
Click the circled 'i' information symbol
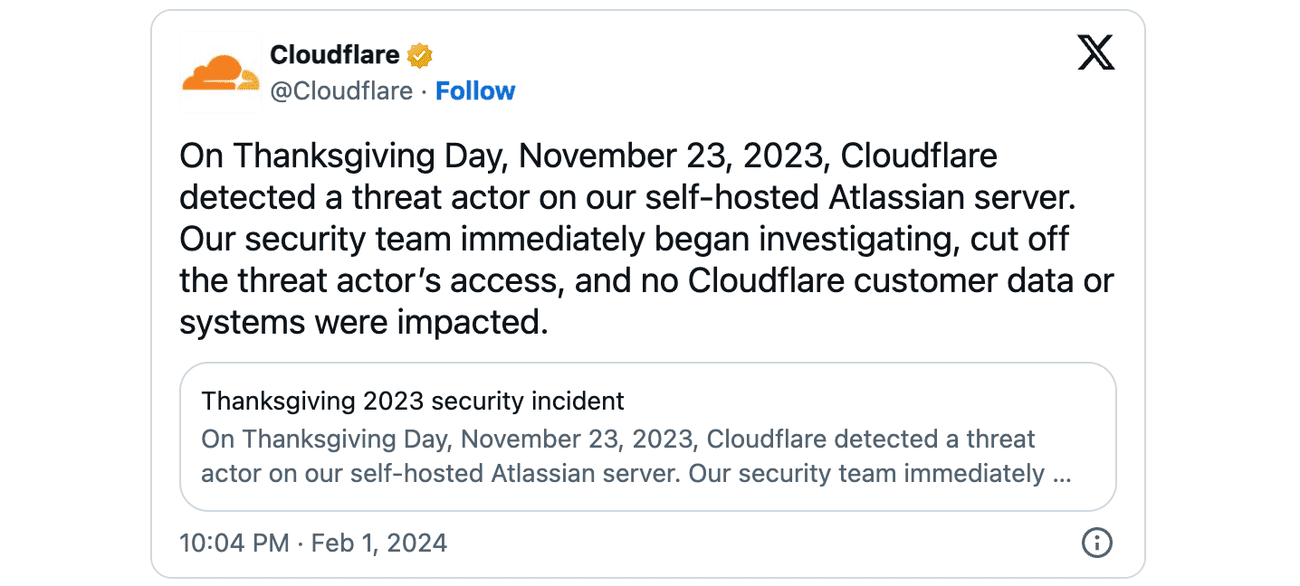click(1097, 543)
